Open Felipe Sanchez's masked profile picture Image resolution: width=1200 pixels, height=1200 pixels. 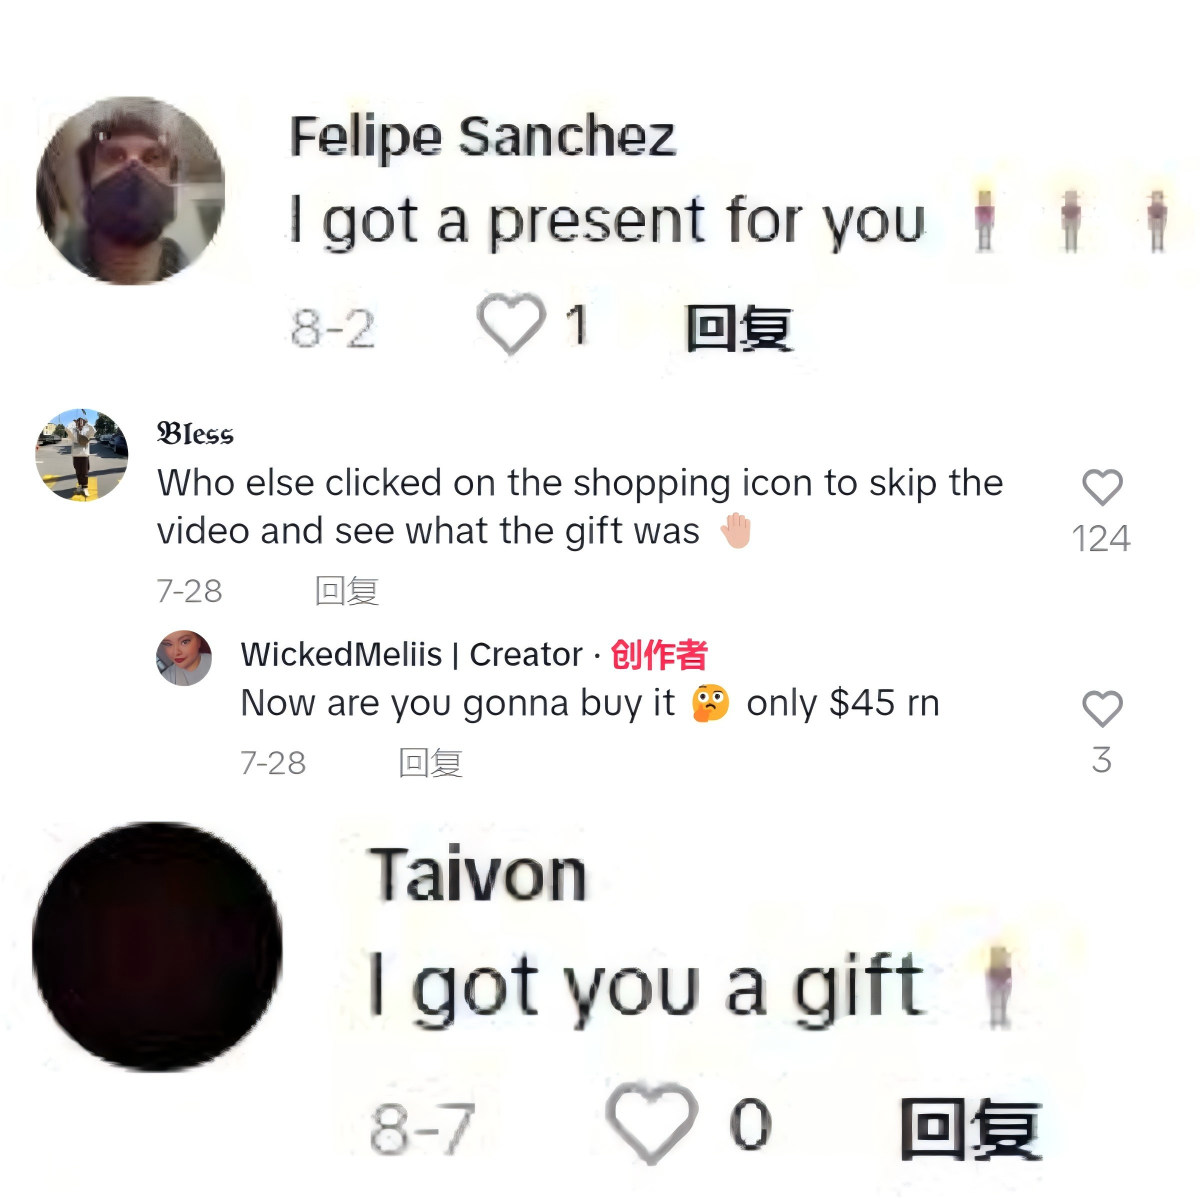click(x=130, y=191)
